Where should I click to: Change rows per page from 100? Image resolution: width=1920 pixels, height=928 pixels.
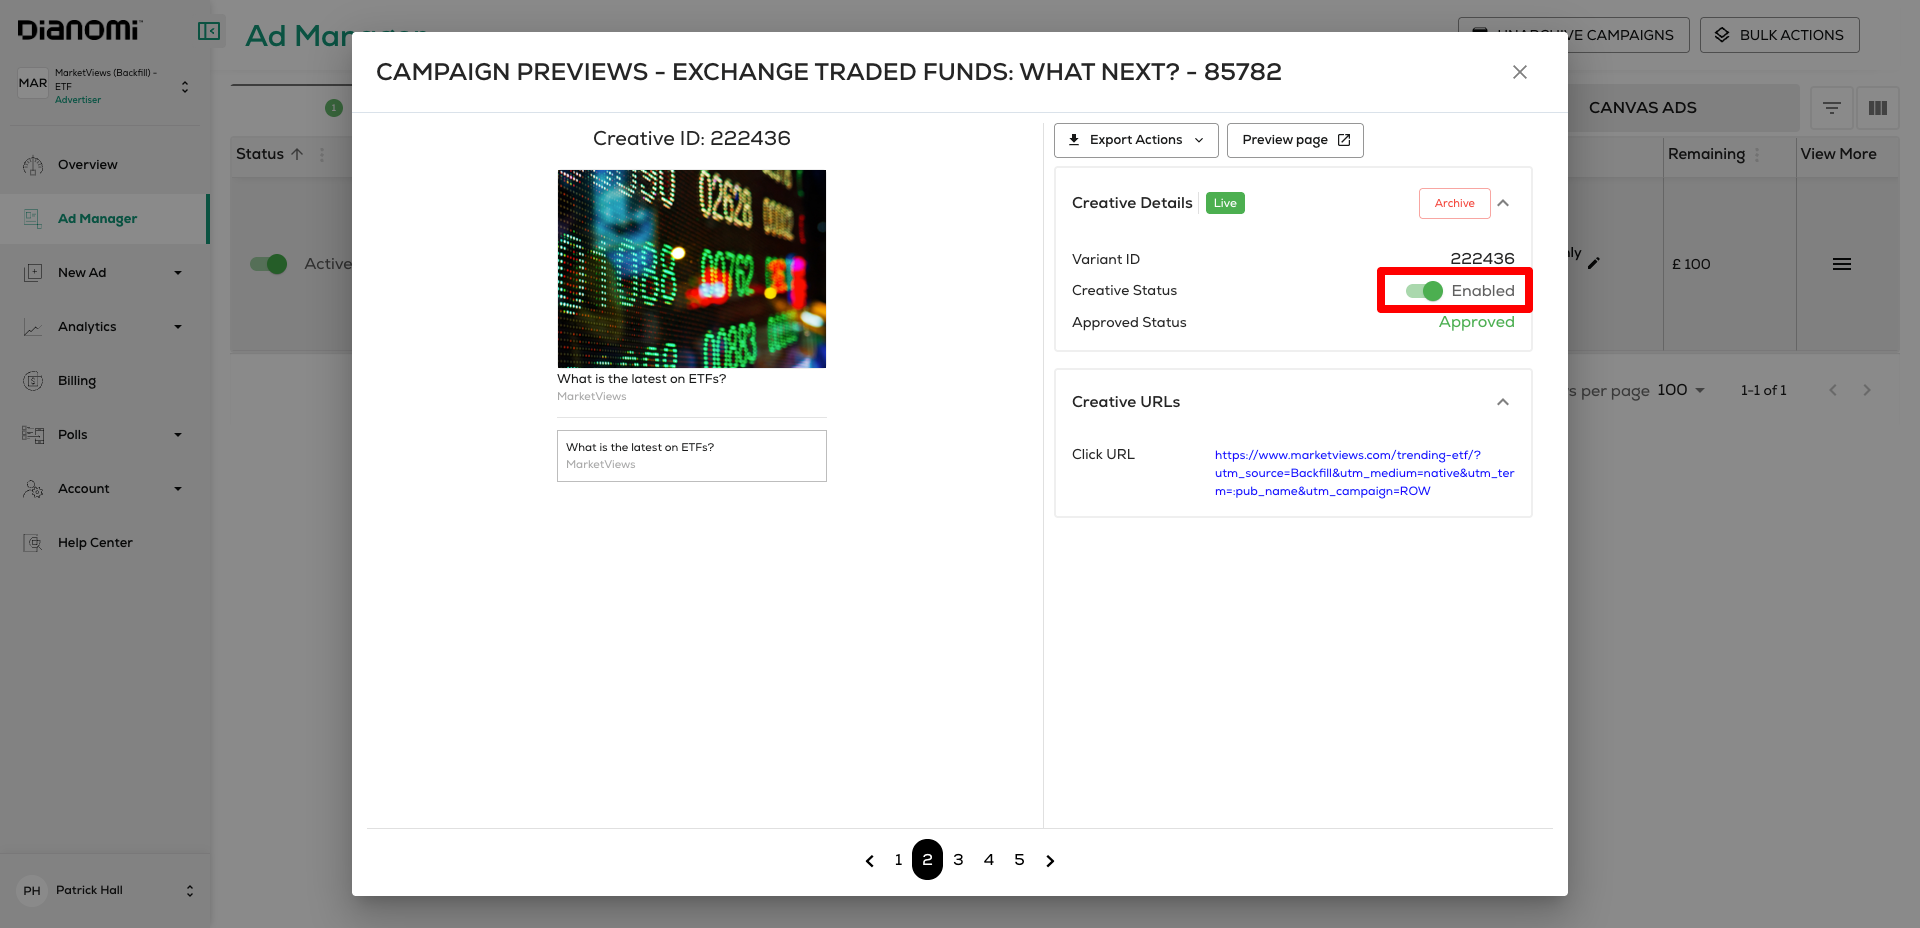click(x=1681, y=390)
